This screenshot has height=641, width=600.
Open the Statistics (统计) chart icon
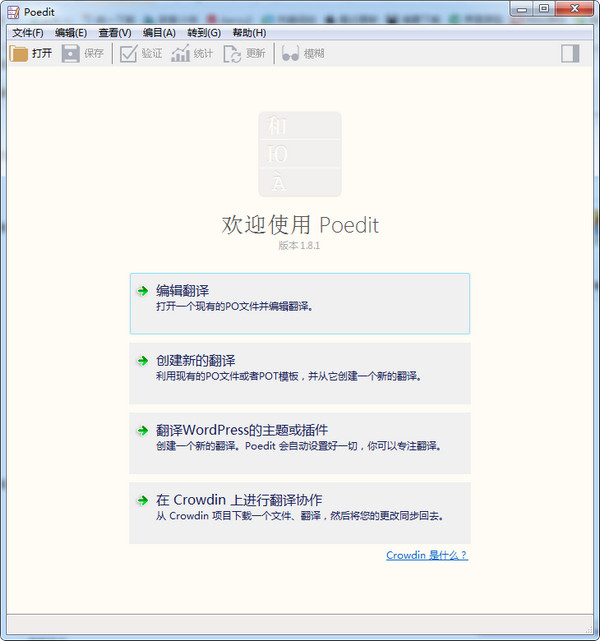coord(180,54)
